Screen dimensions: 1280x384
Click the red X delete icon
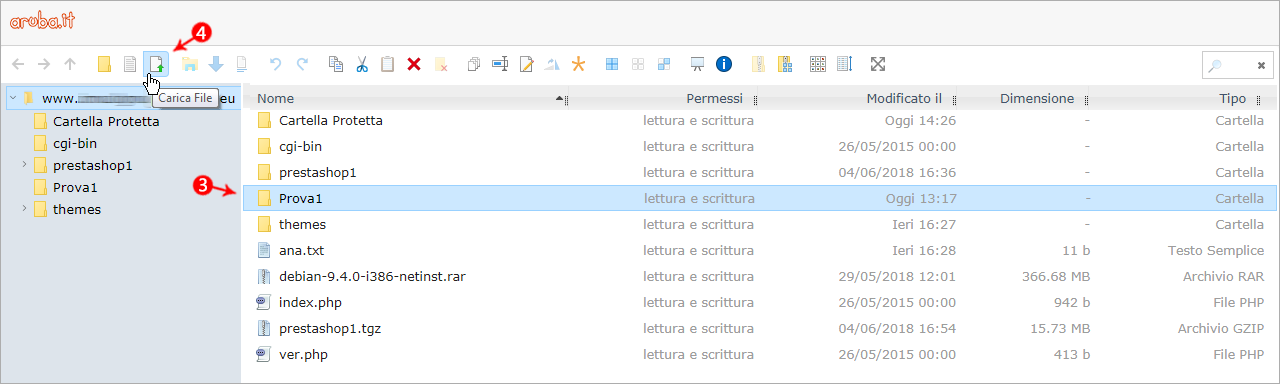pos(414,64)
